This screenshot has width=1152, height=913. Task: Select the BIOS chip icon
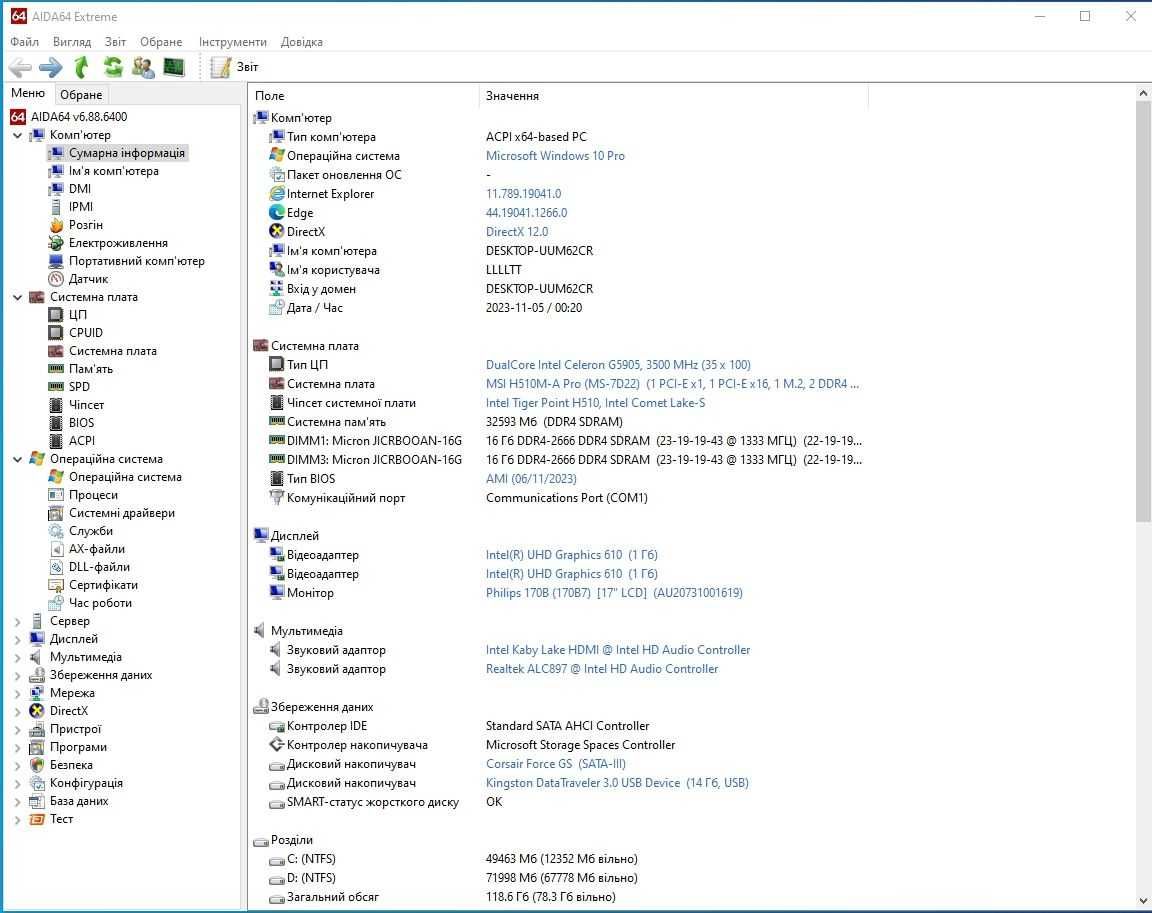click(56, 423)
